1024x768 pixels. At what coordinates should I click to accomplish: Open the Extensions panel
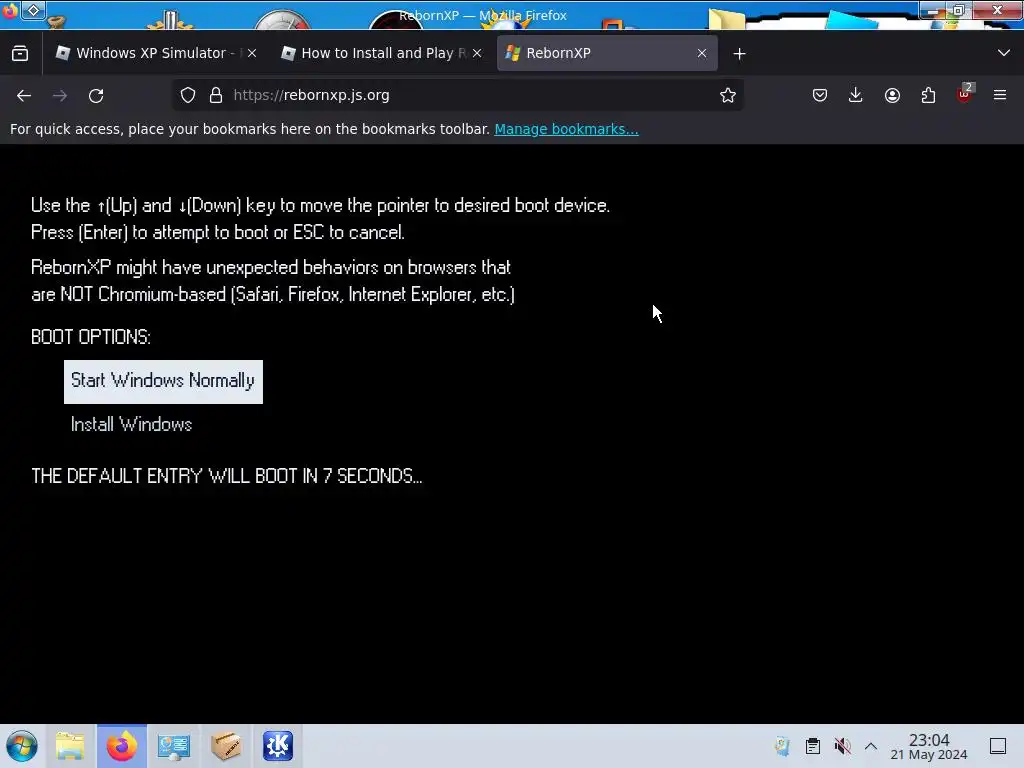click(928, 95)
